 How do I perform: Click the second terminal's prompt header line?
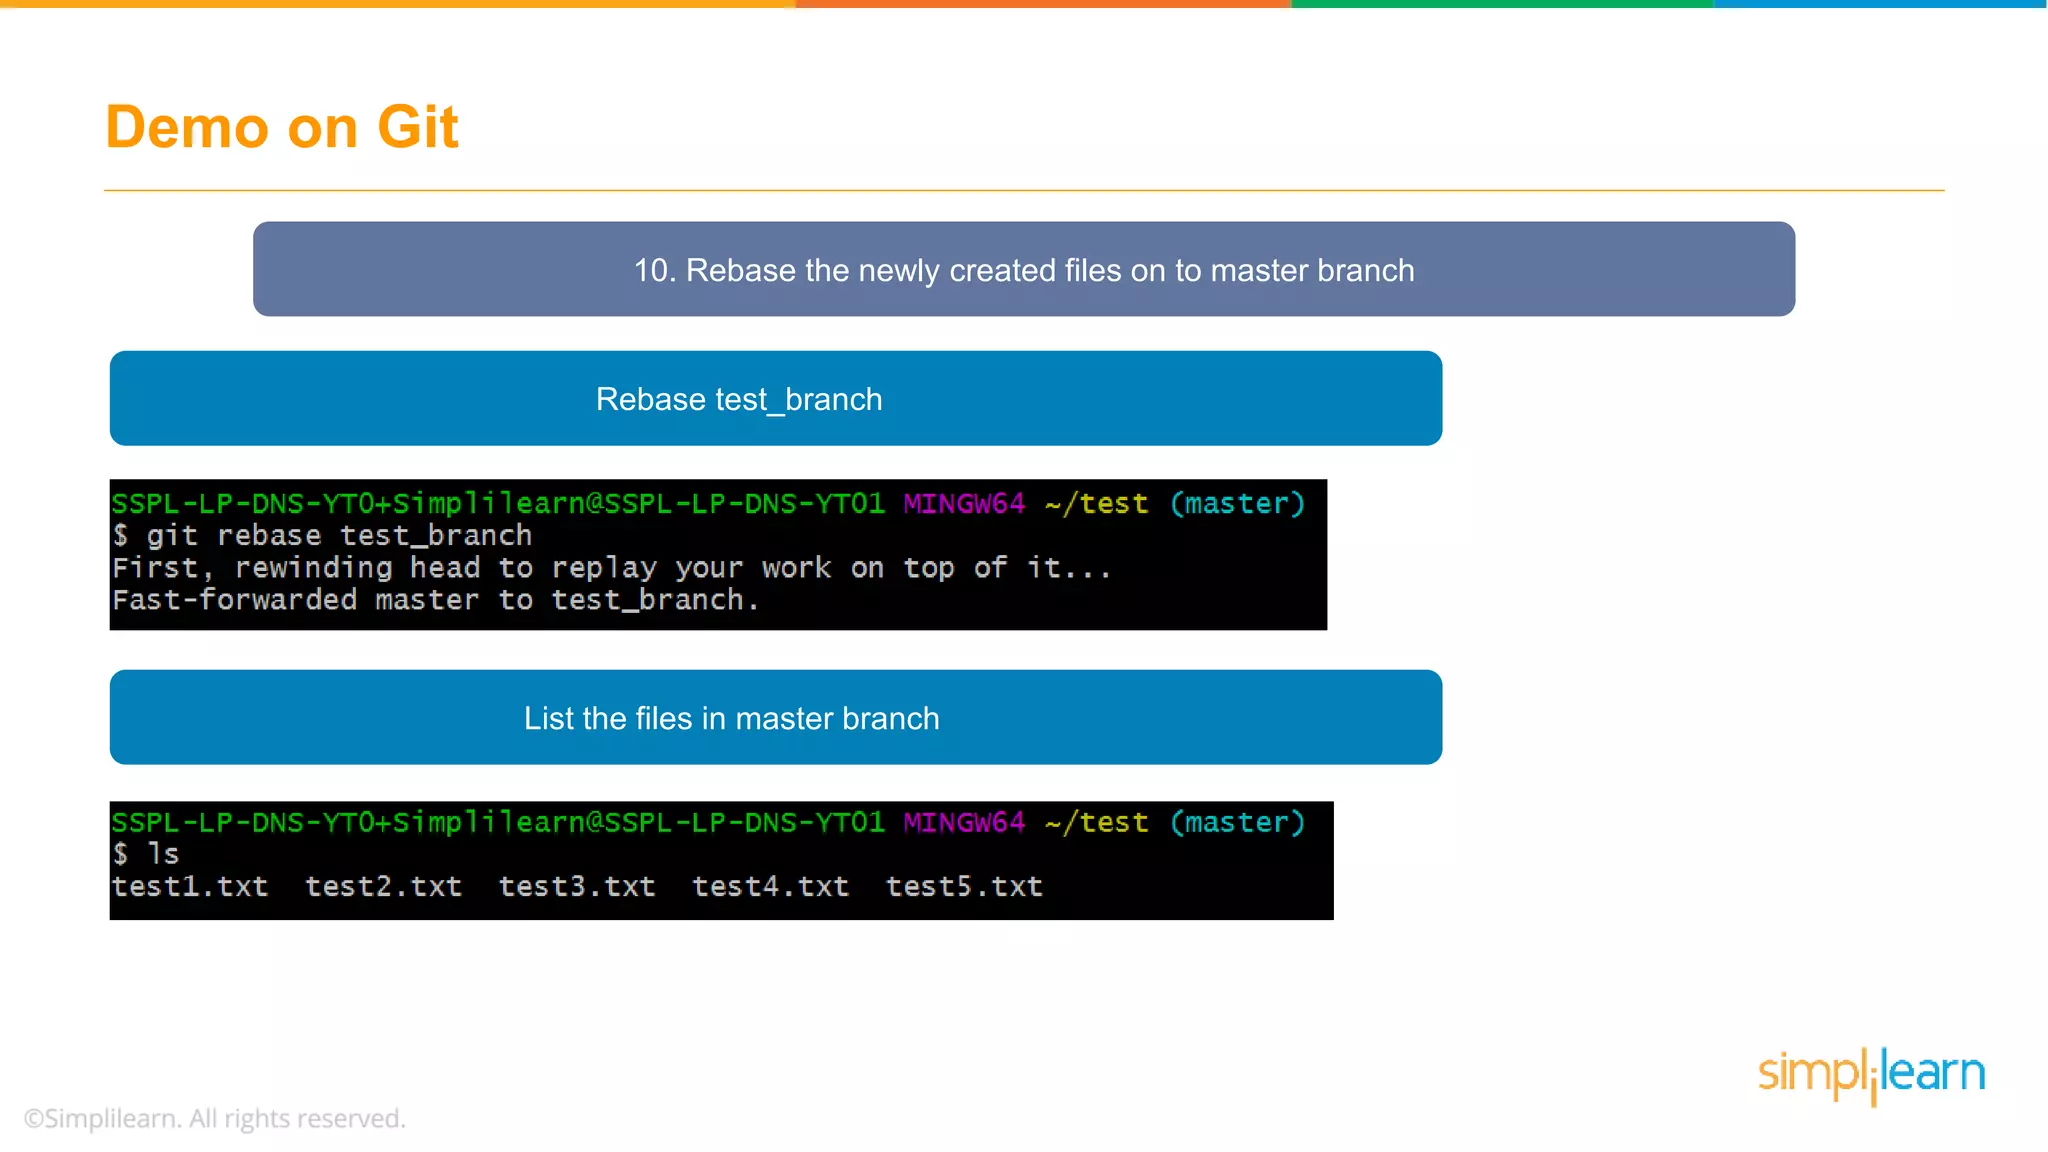(x=709, y=822)
